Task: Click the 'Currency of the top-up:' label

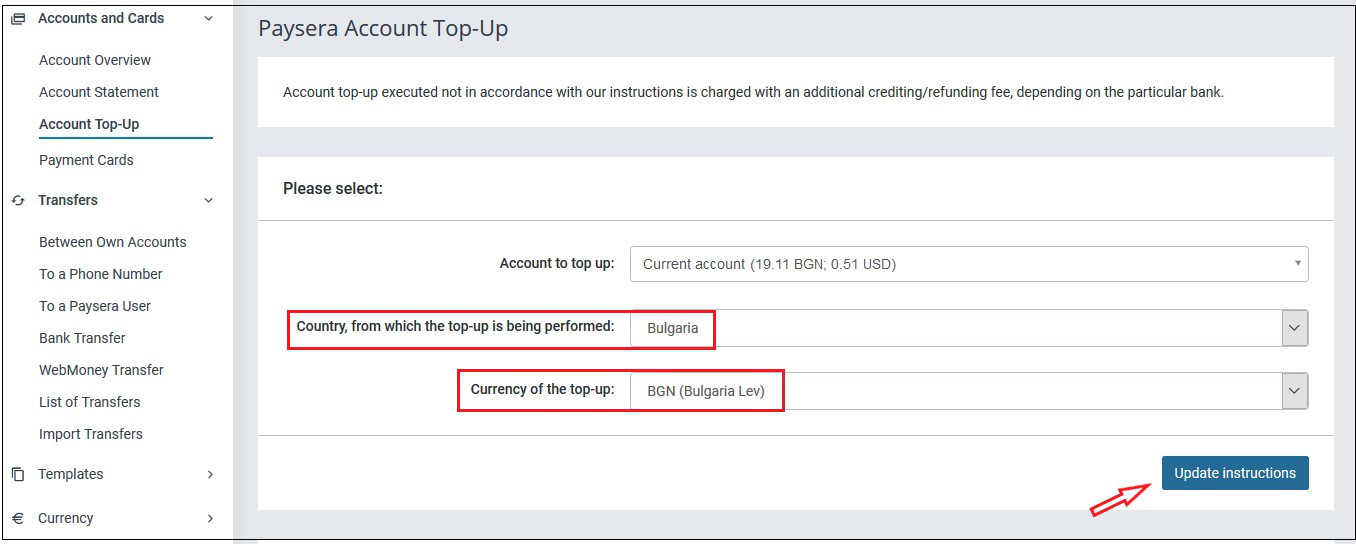Action: pos(541,389)
